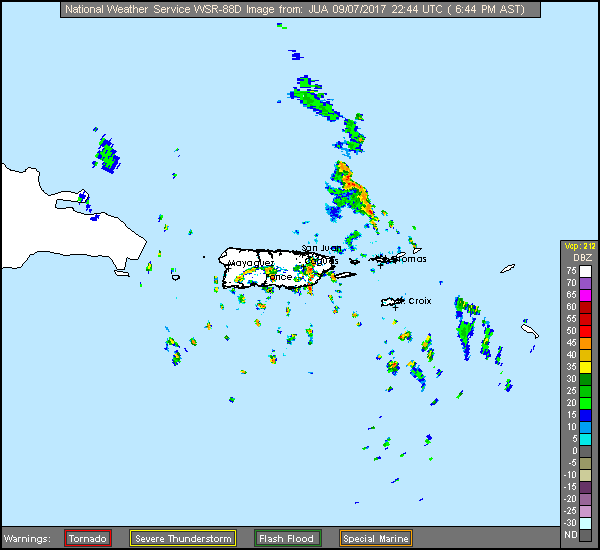This screenshot has height=550, width=600.
Task: Click Mona Island outline west of Puerto Rico
Action: click(176, 277)
